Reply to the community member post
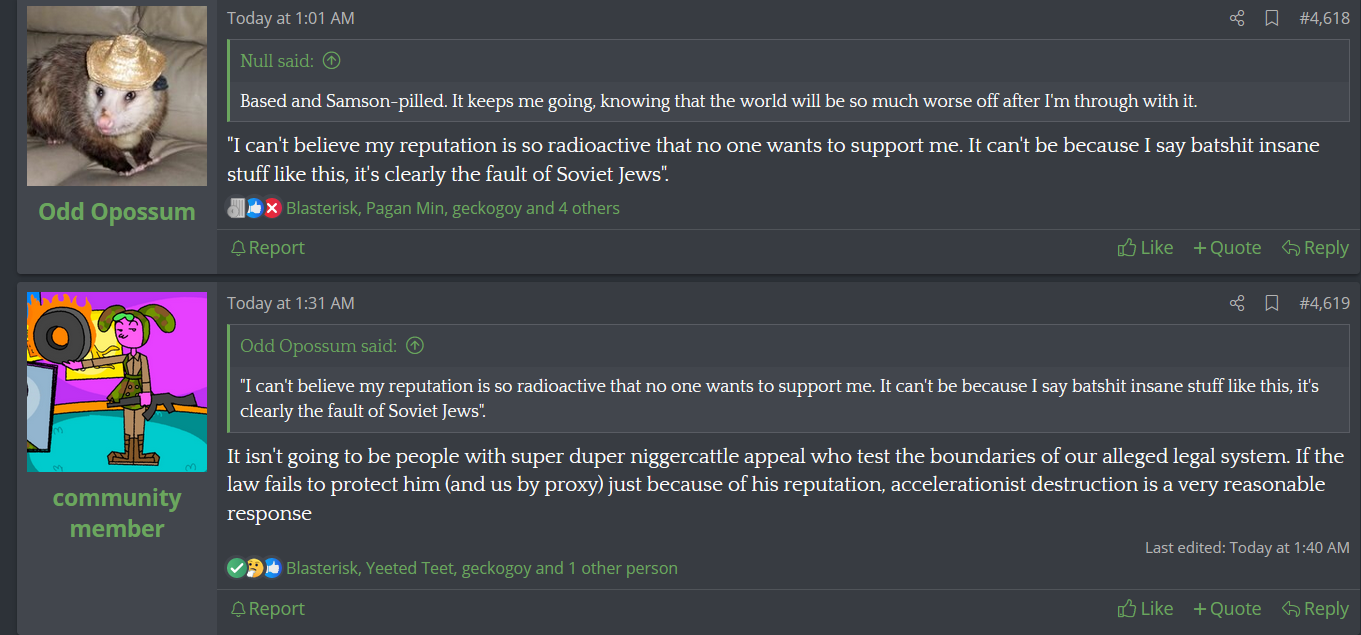Screen dimensions: 1361x635 (x=1315, y=609)
